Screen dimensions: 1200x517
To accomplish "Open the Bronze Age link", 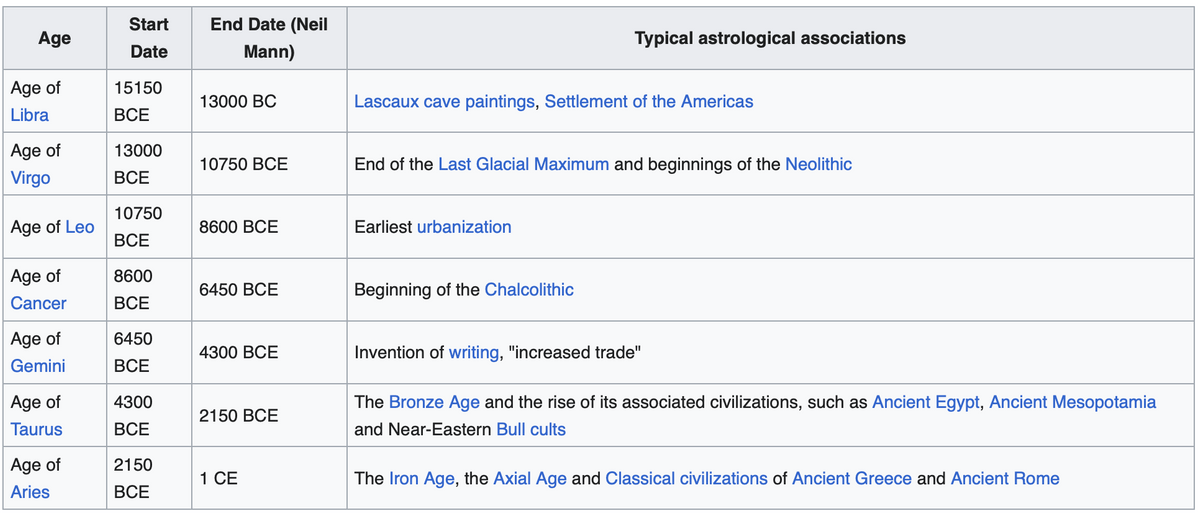I will click(434, 402).
